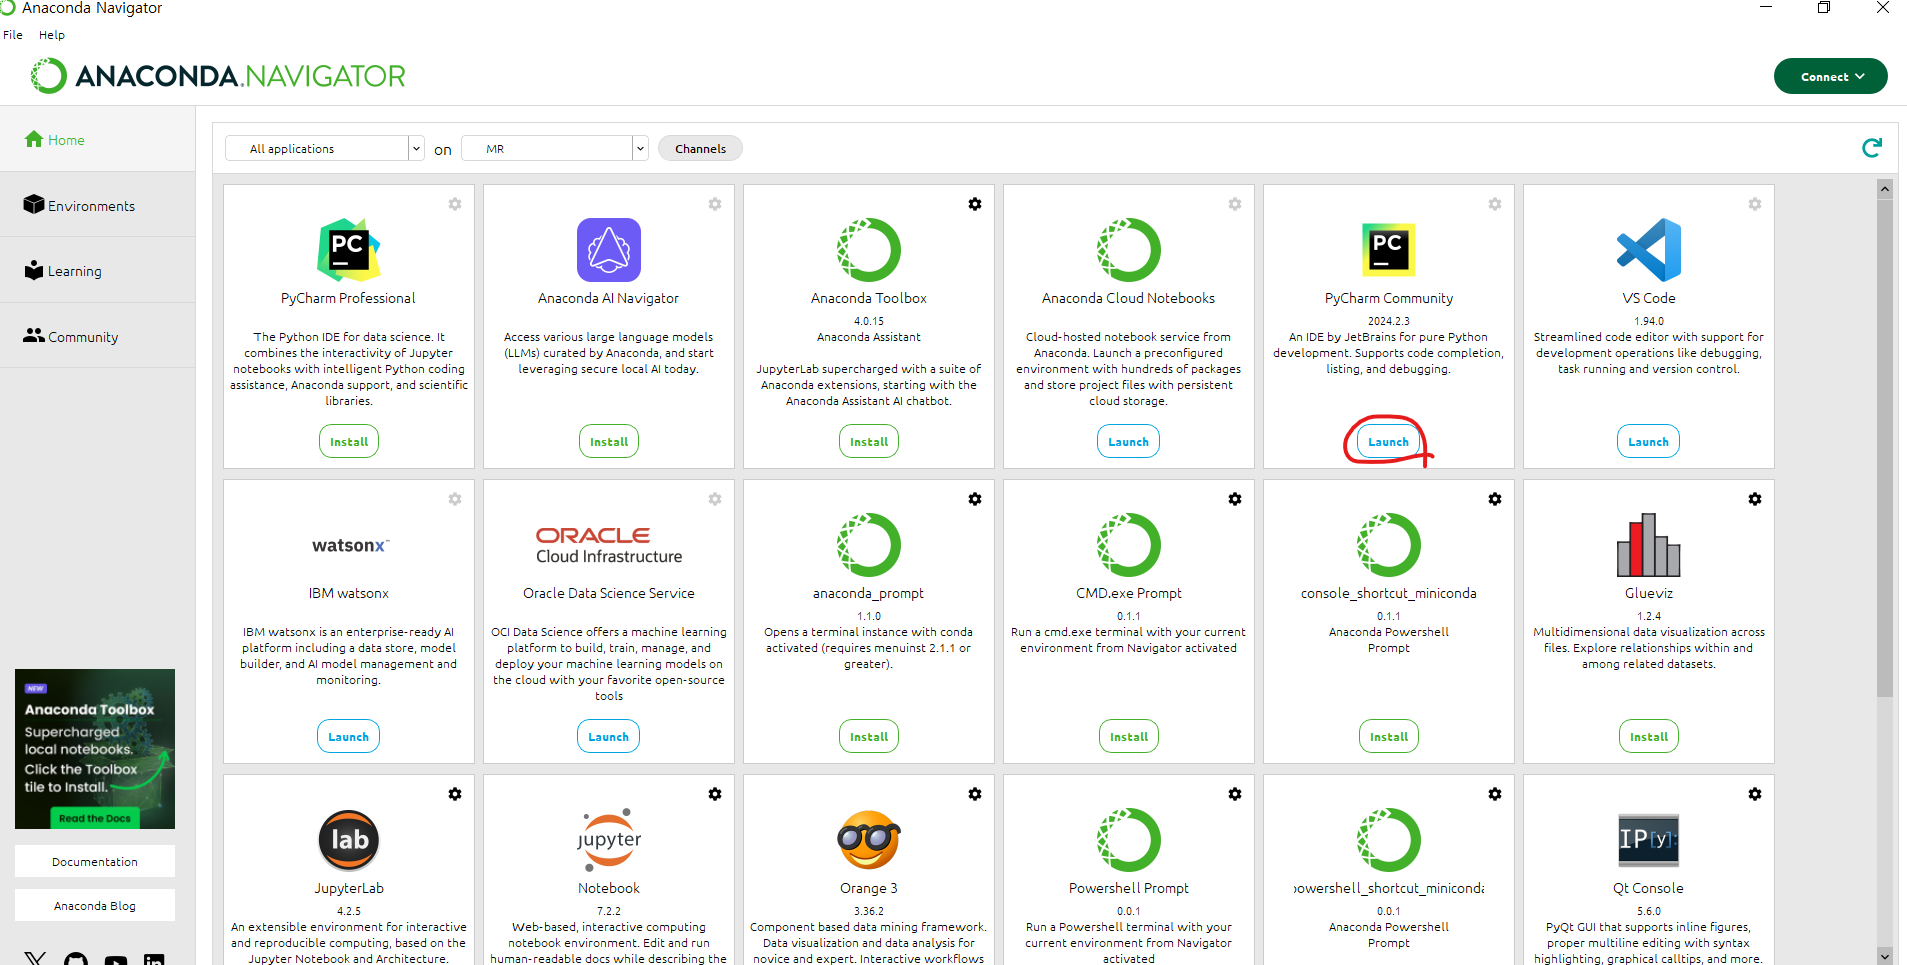Launch IBM watsonx
The image size is (1907, 965).
tap(348, 737)
